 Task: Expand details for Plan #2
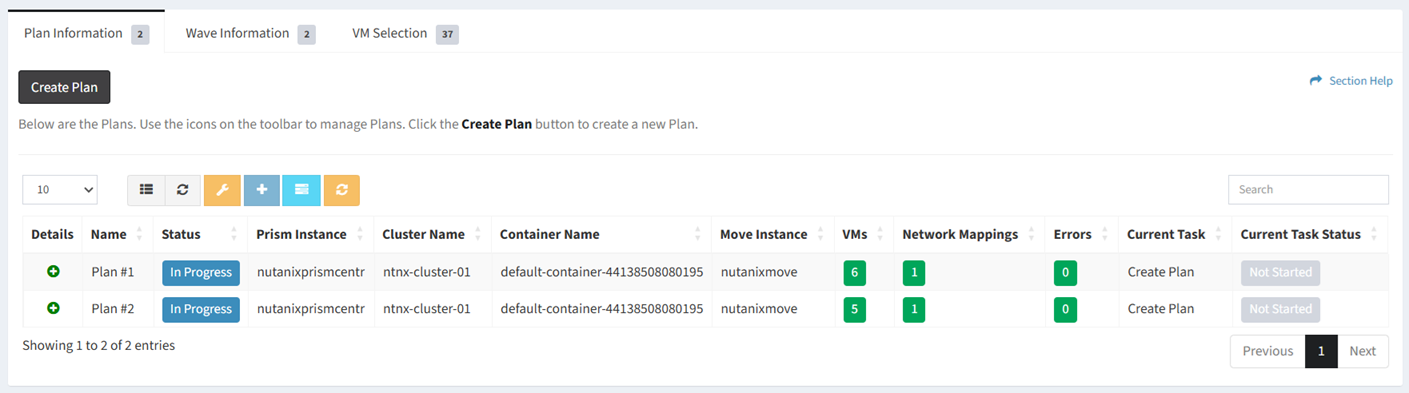point(53,309)
